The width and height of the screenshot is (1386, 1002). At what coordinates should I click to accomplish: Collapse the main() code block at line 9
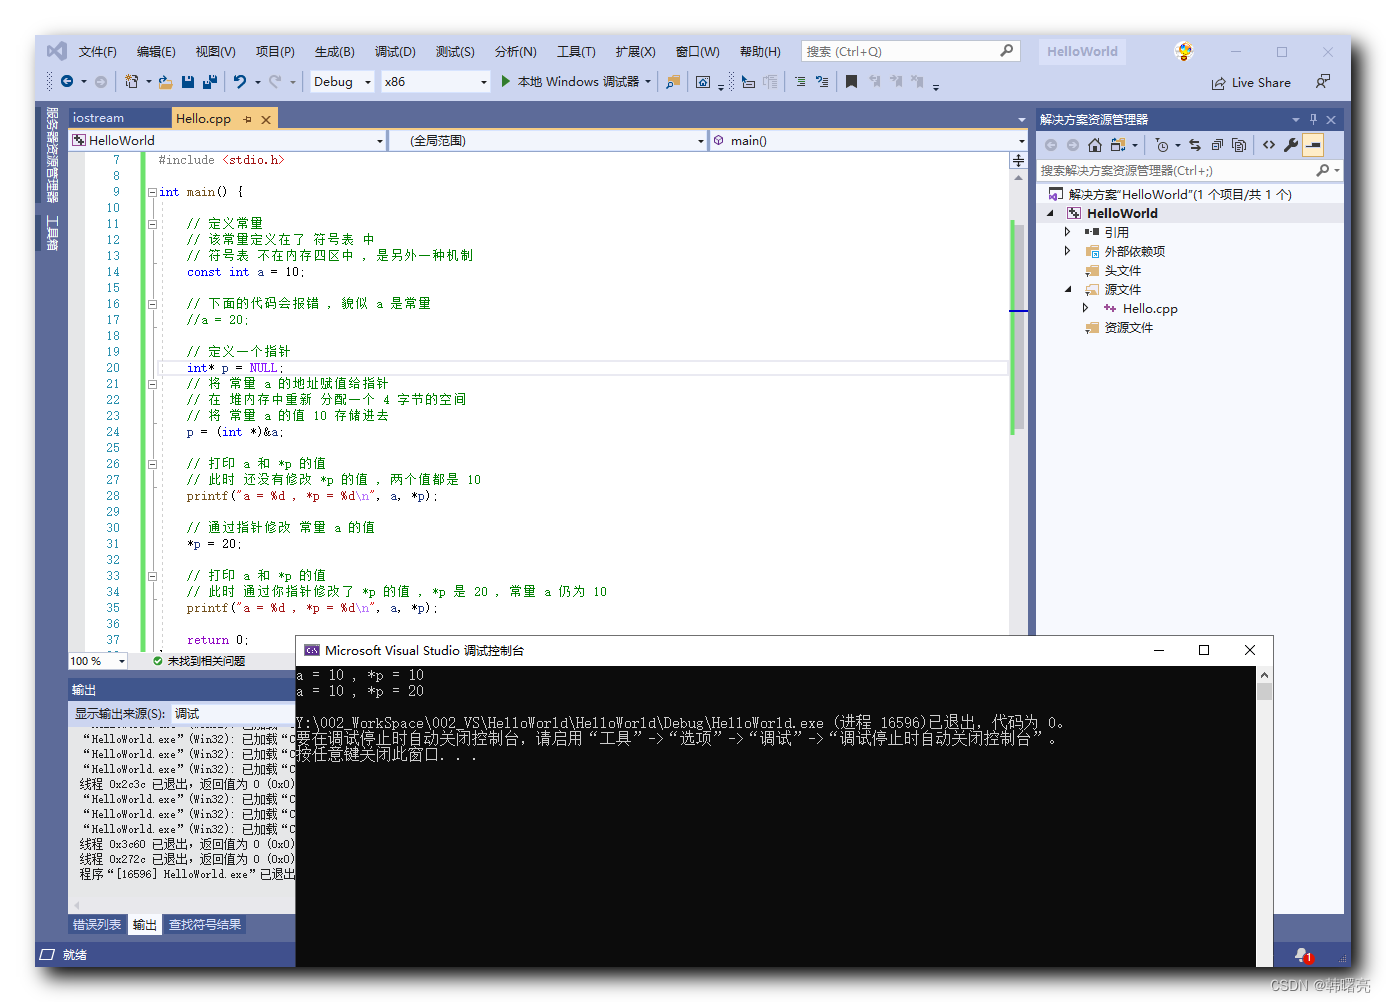(x=152, y=192)
